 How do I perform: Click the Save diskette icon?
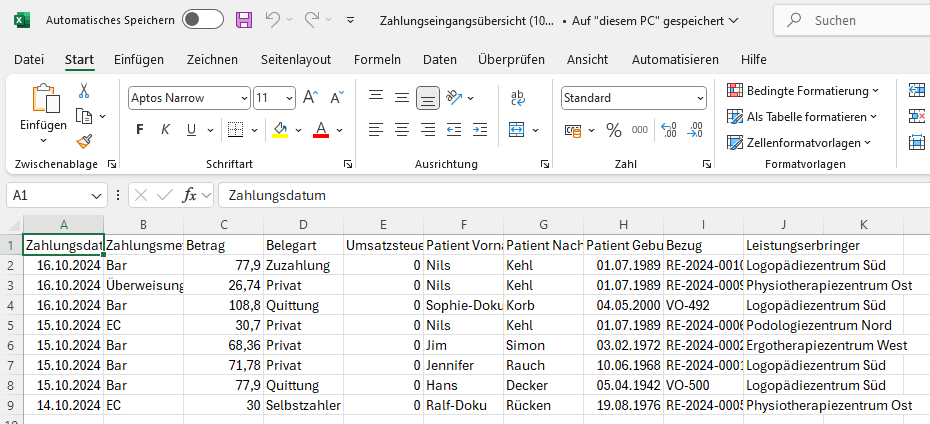pos(243,20)
